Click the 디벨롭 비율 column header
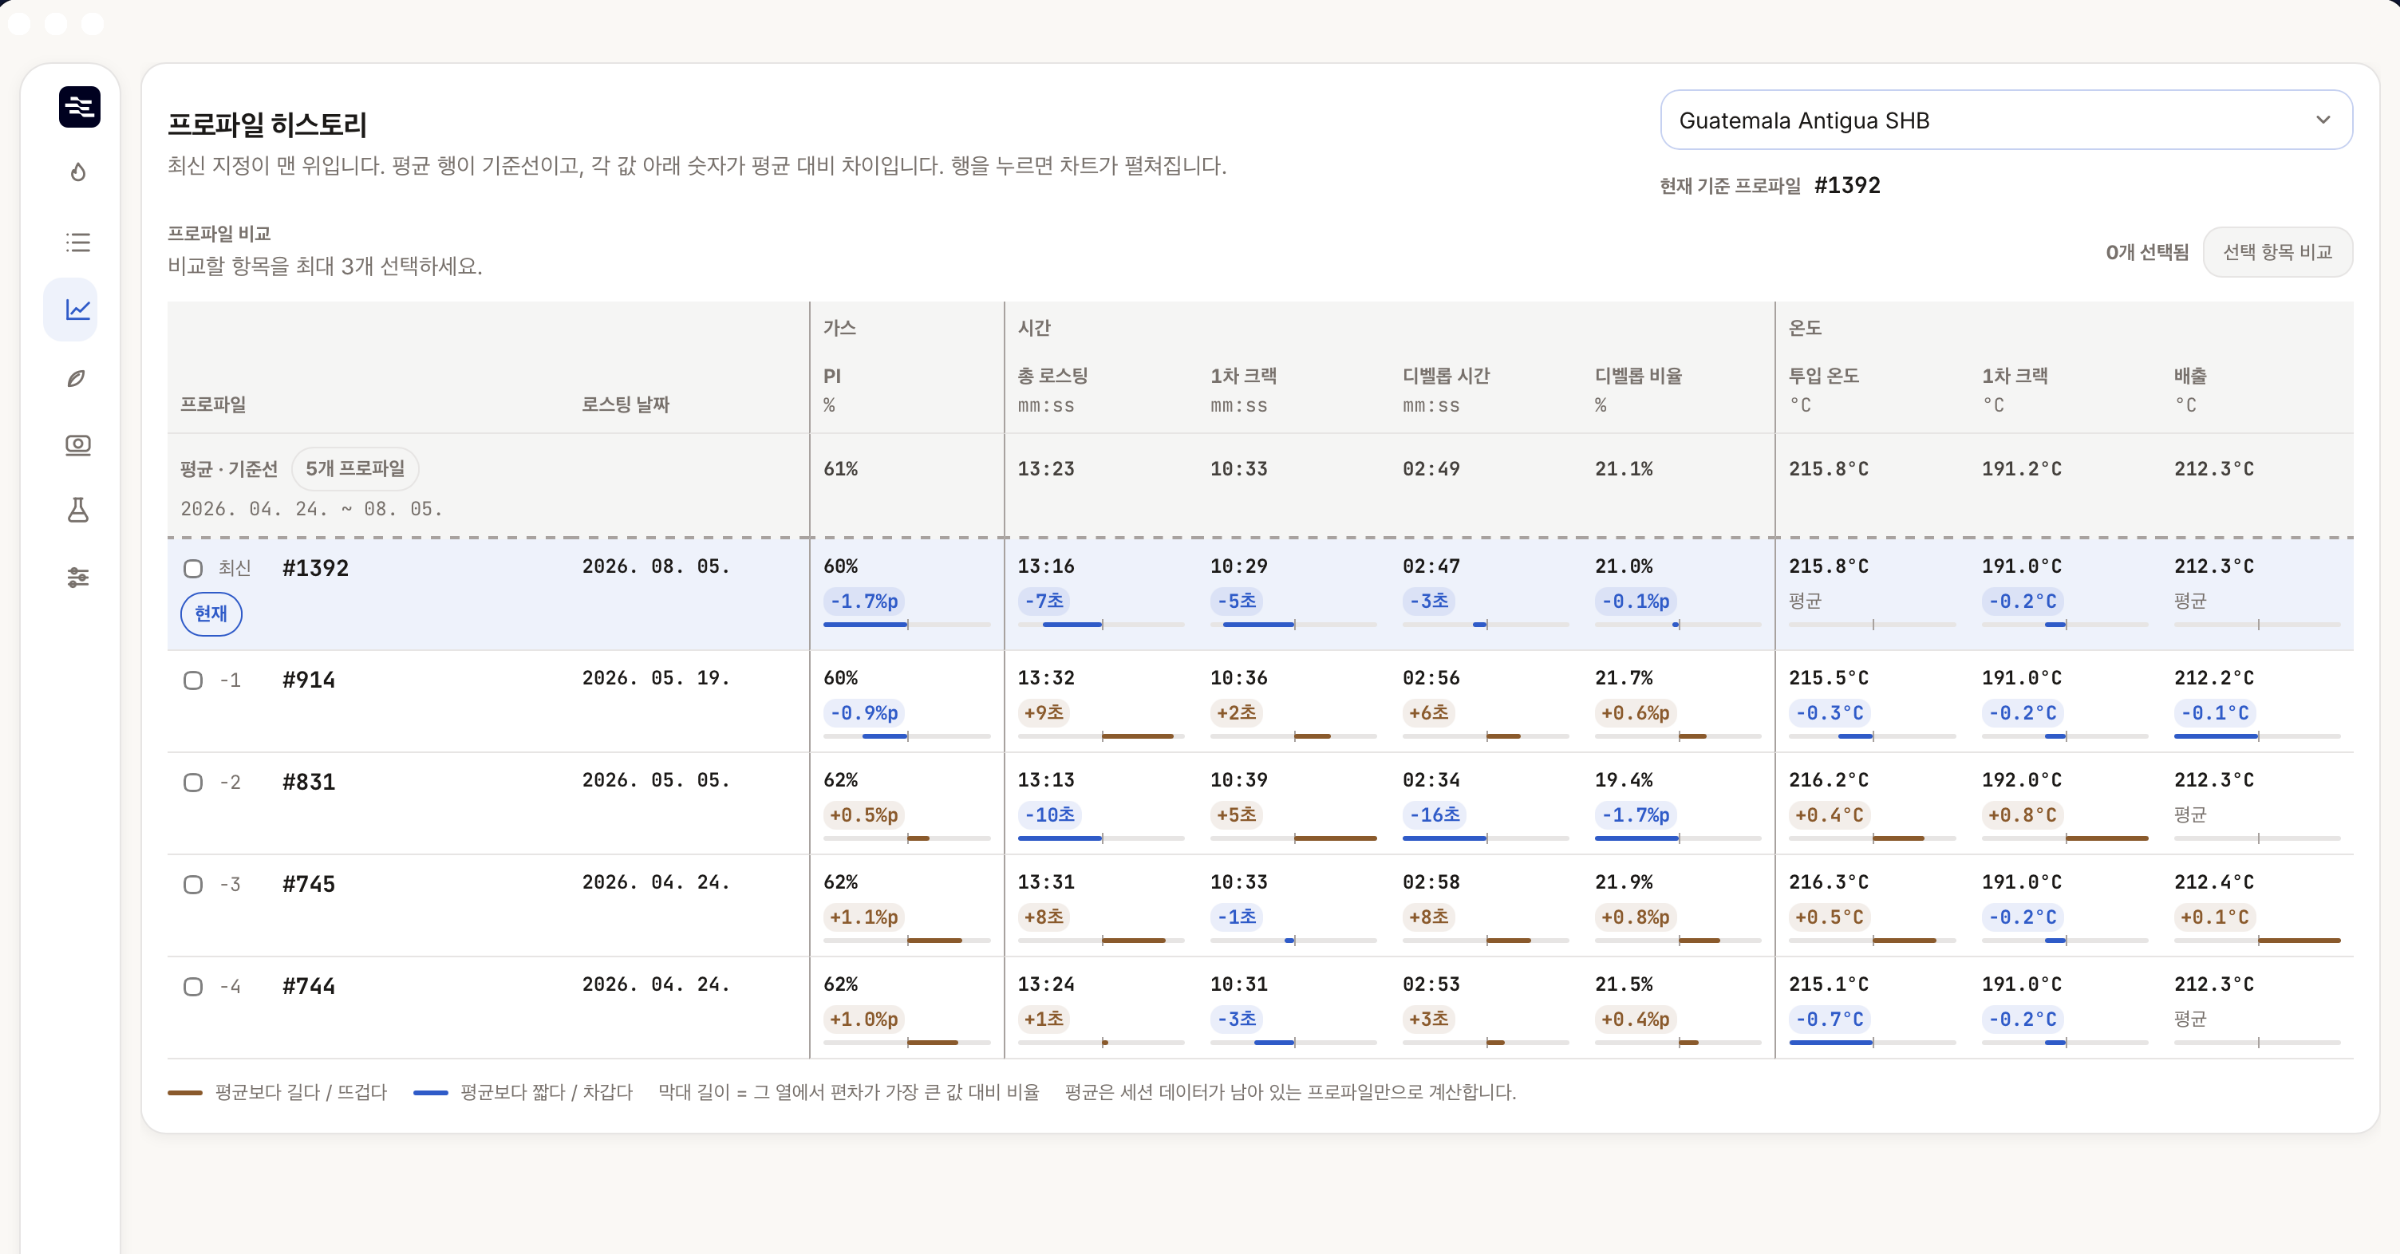Image resolution: width=2400 pixels, height=1254 pixels. [1638, 376]
